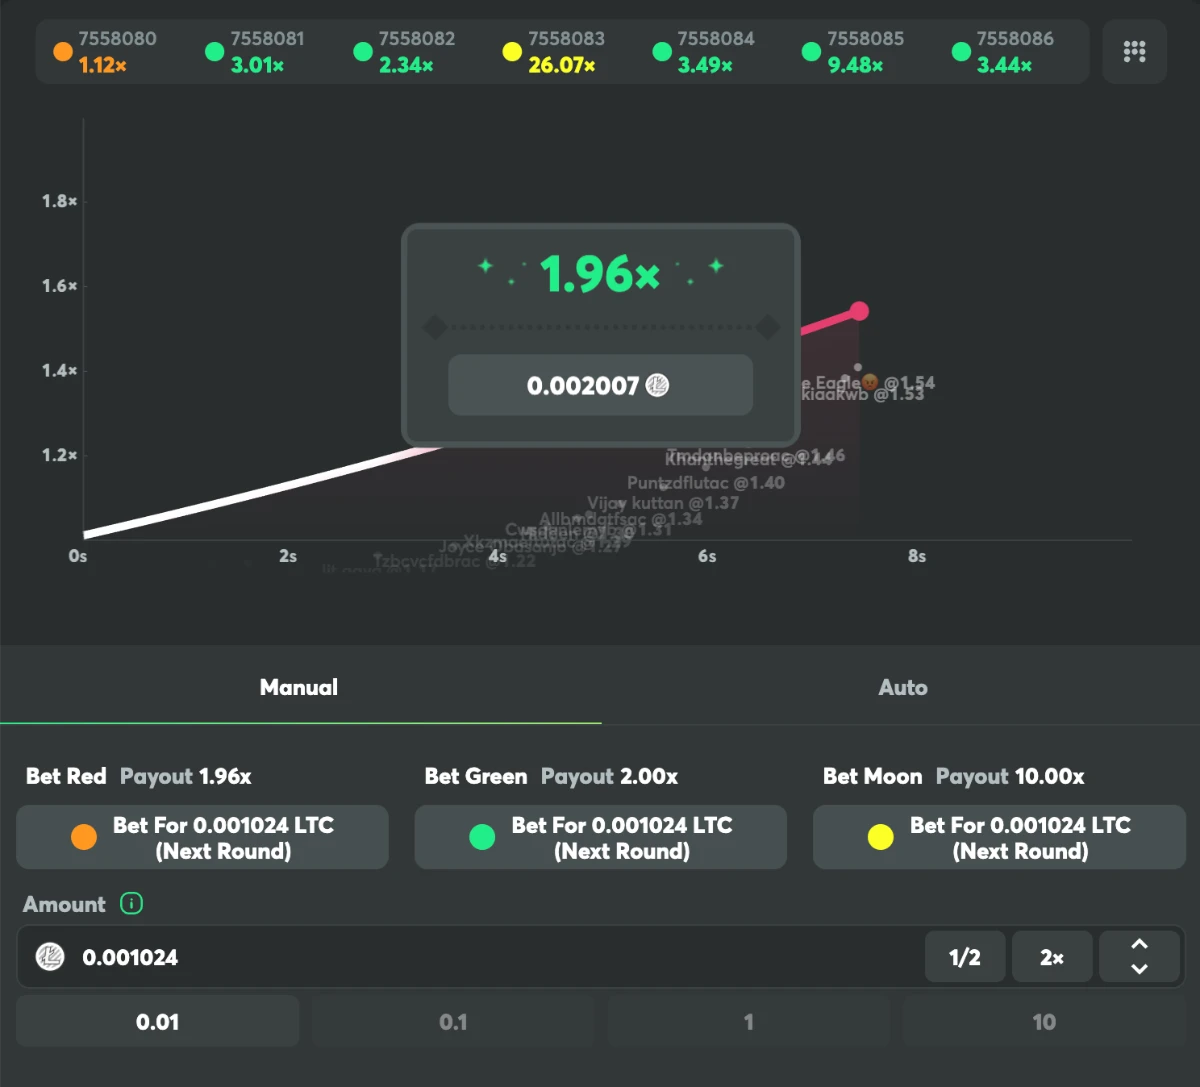Viewport: 1200px width, 1087px height.
Task: Select the 10 preset amount
Action: tap(1043, 1021)
